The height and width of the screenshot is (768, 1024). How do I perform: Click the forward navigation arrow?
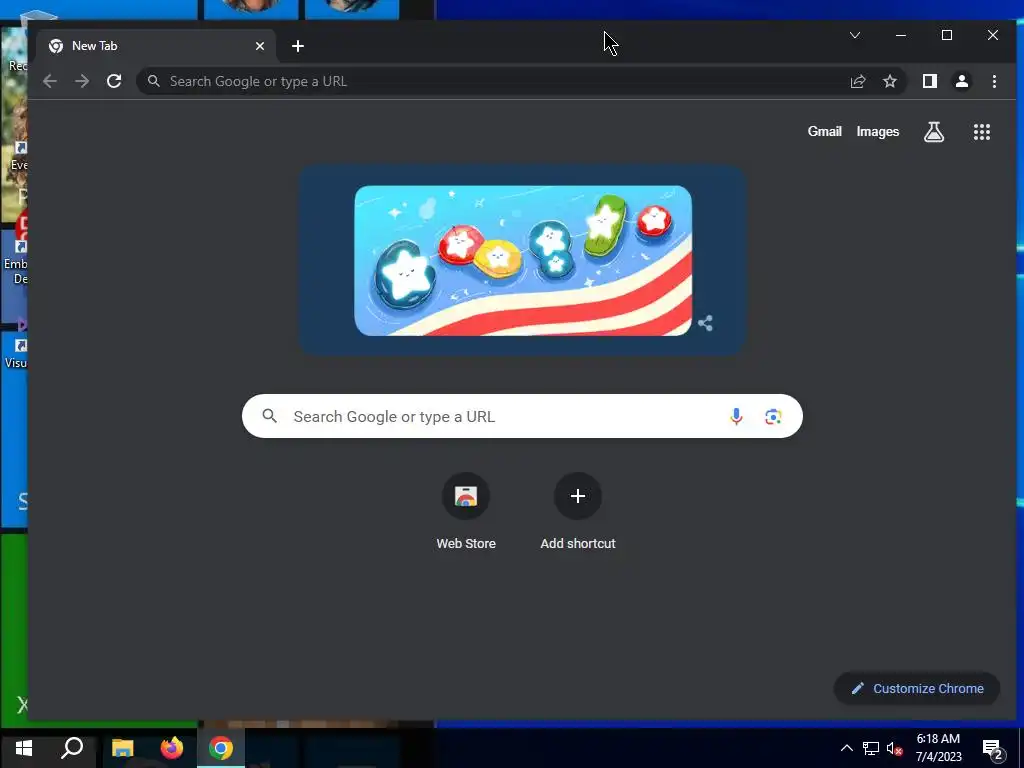point(82,82)
